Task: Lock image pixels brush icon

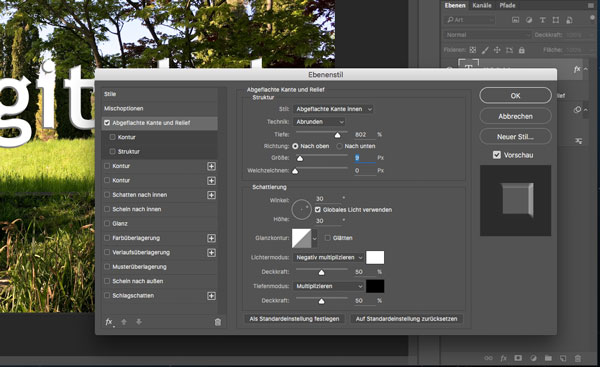Action: [485, 50]
